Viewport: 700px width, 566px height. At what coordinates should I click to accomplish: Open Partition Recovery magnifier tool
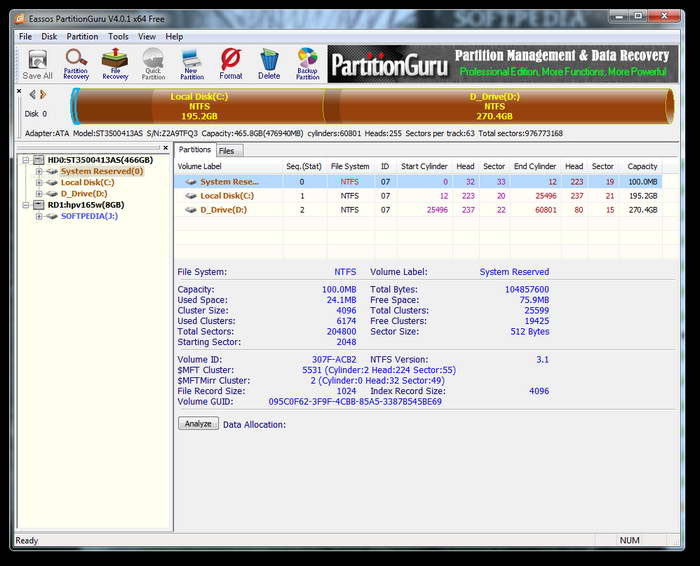coord(76,64)
